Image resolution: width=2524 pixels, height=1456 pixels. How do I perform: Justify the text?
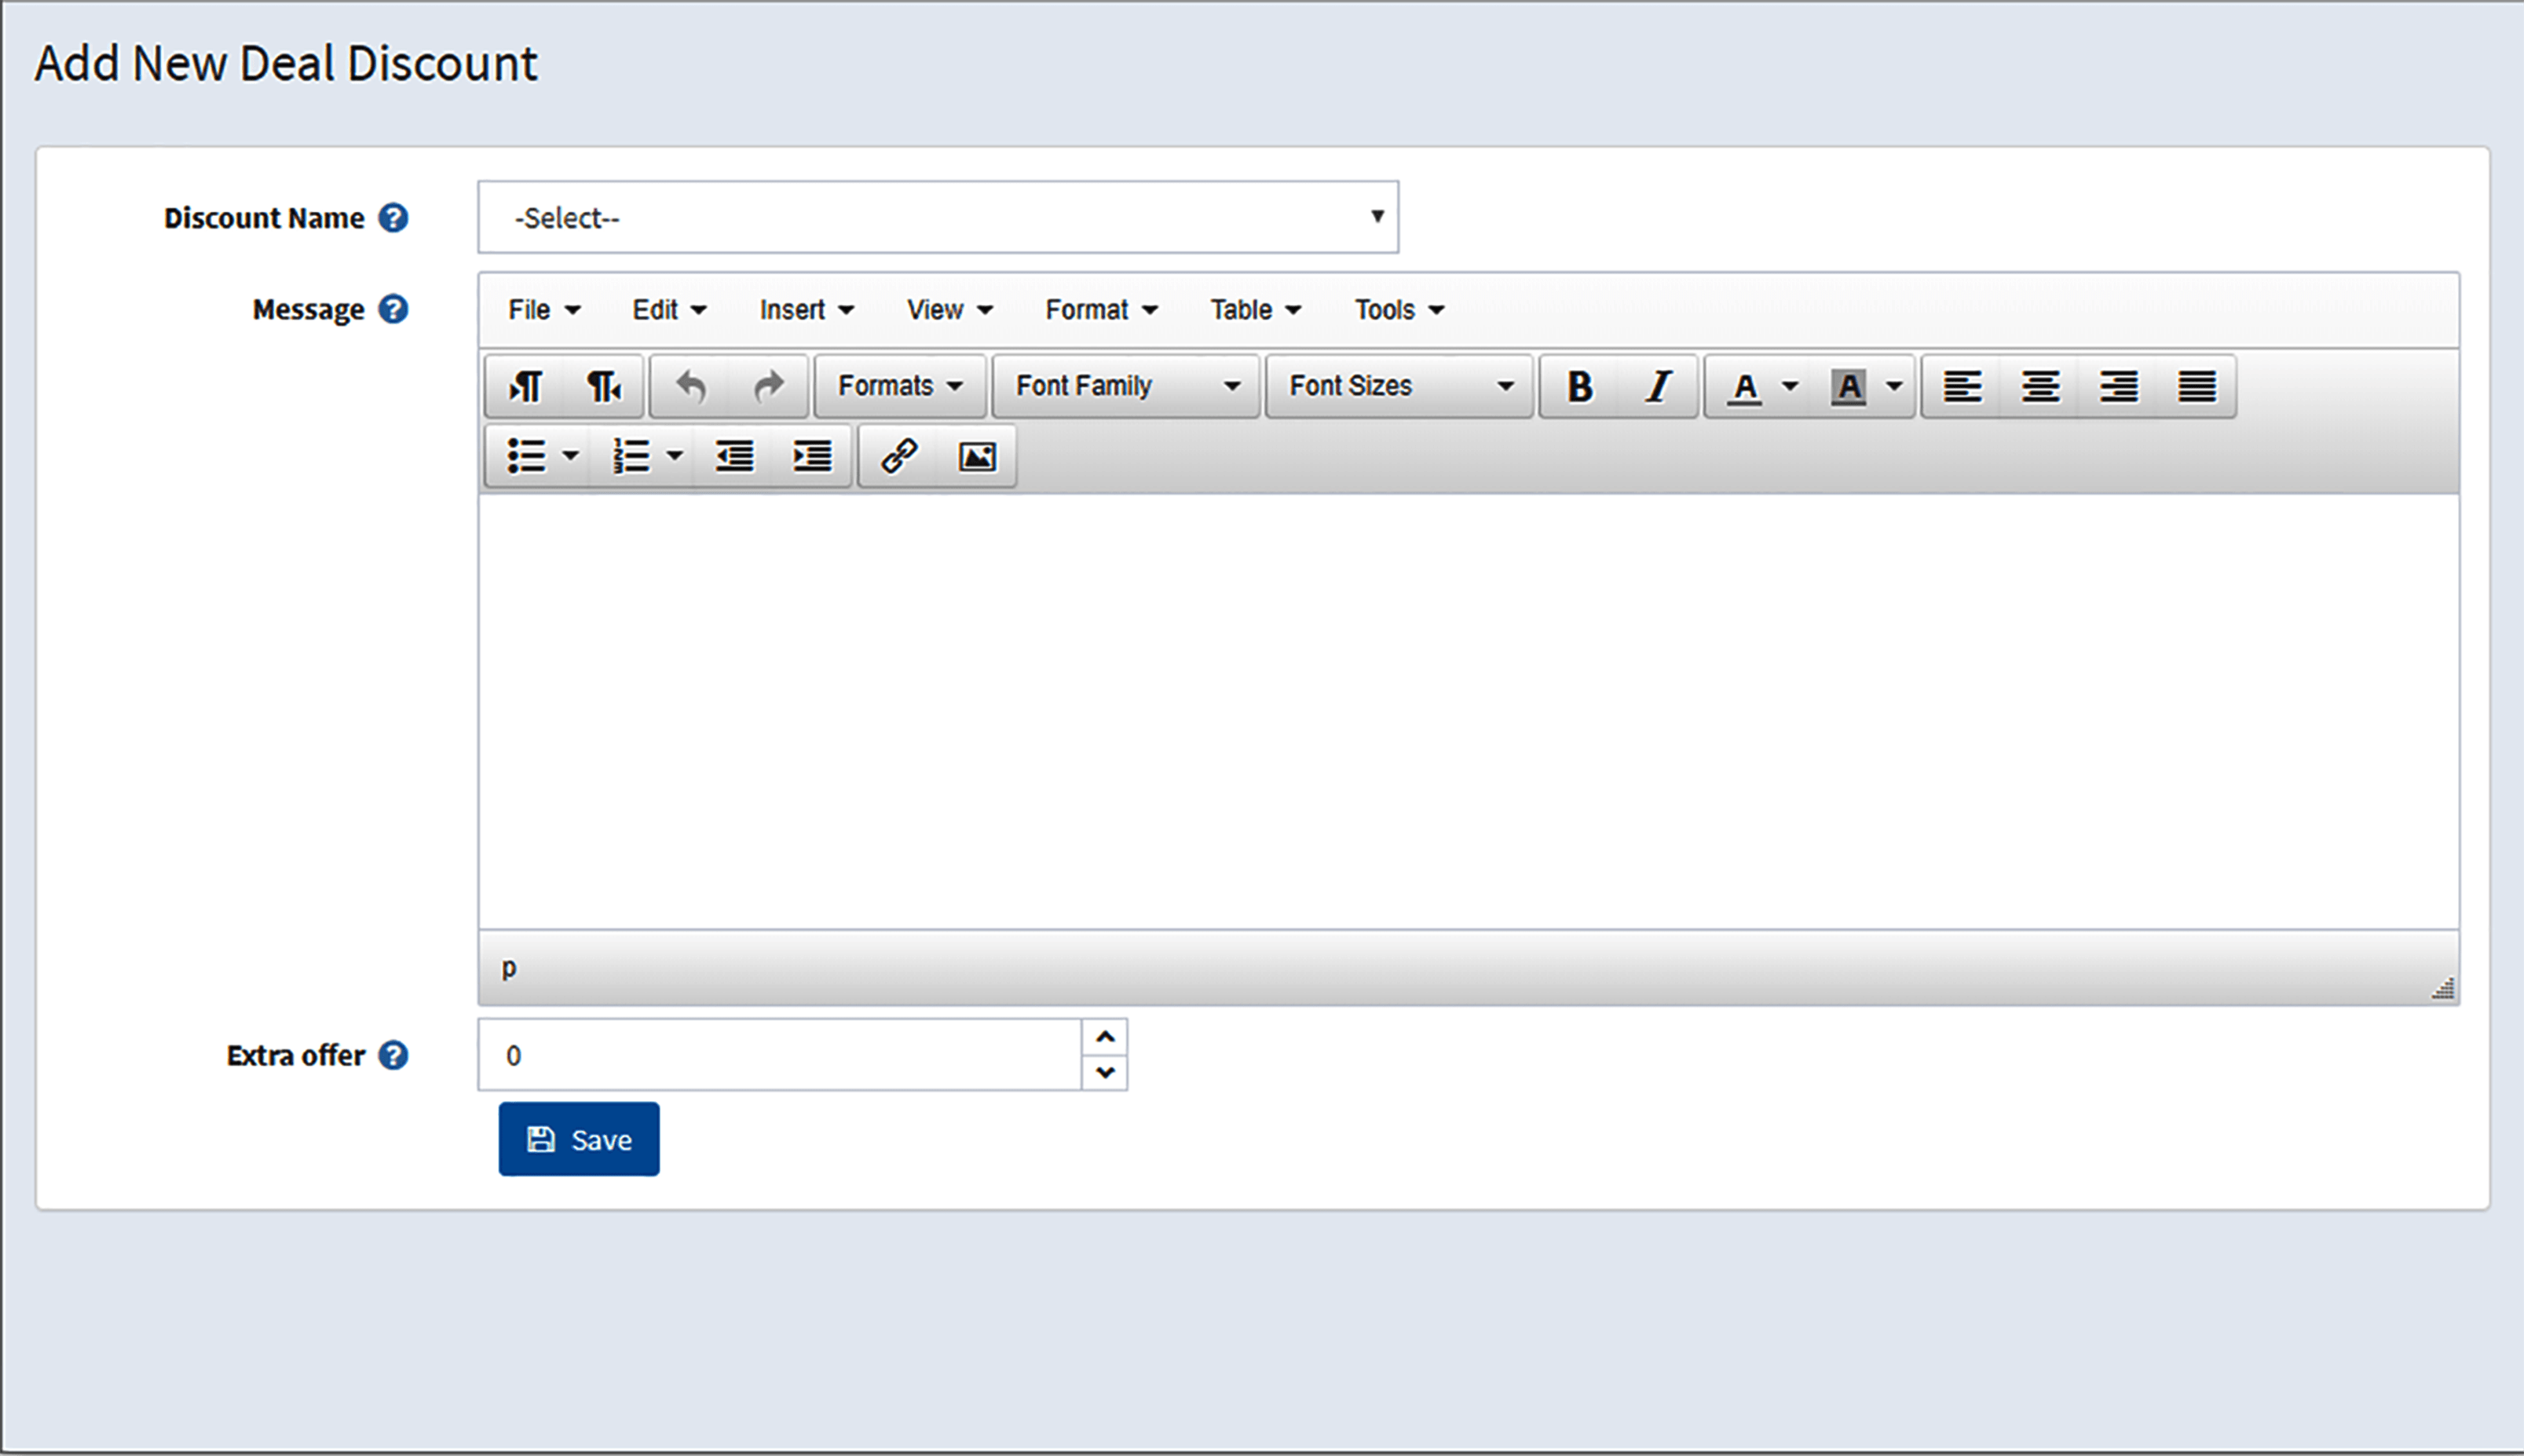[x=2196, y=386]
